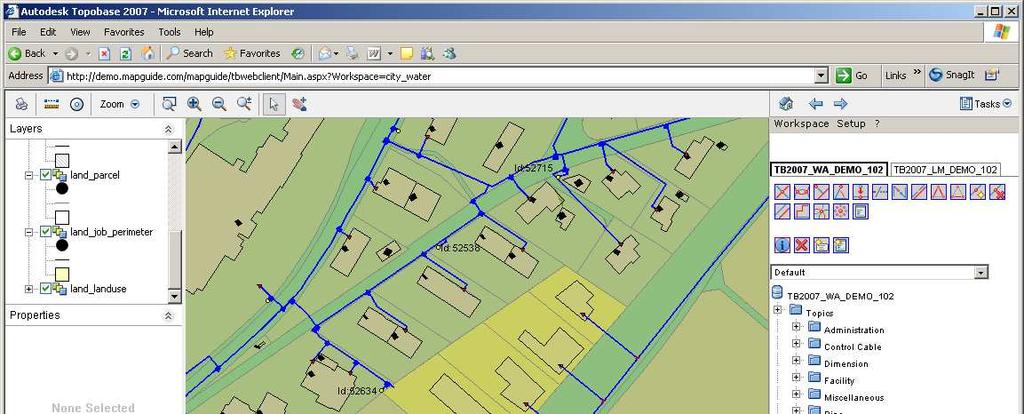Click the Home icon in task pane

[x=786, y=104]
